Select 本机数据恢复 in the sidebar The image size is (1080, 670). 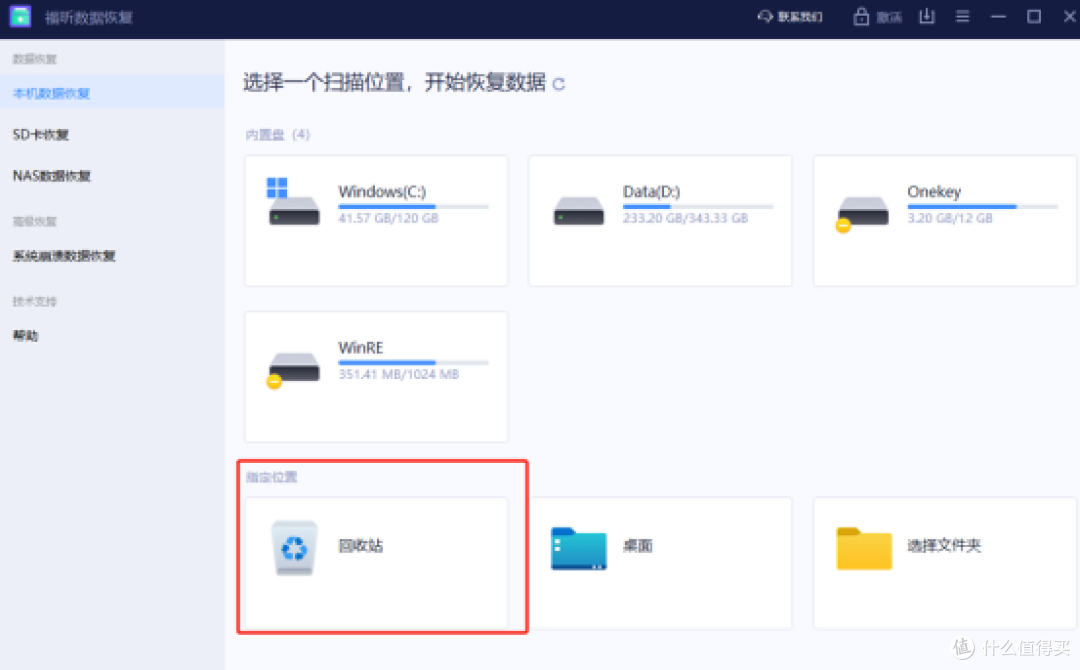(x=112, y=93)
